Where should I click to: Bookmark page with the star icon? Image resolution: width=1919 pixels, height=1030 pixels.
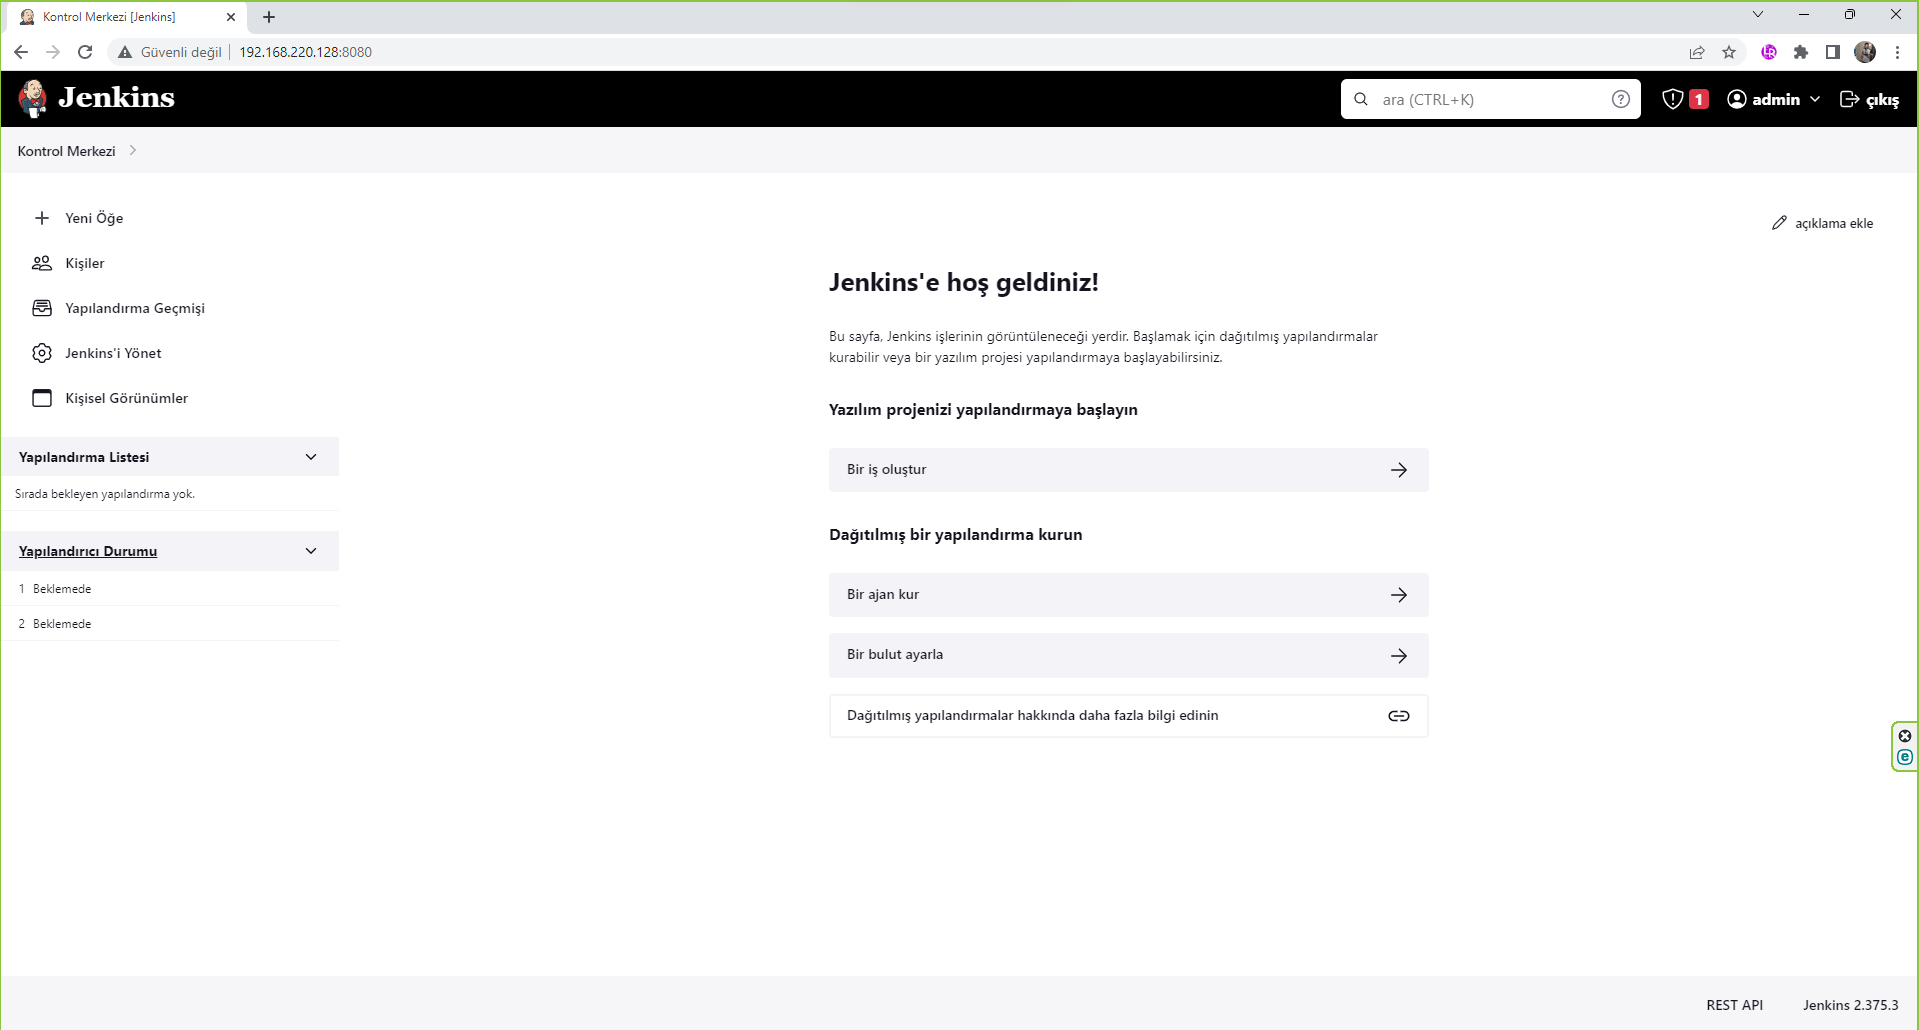1729,52
